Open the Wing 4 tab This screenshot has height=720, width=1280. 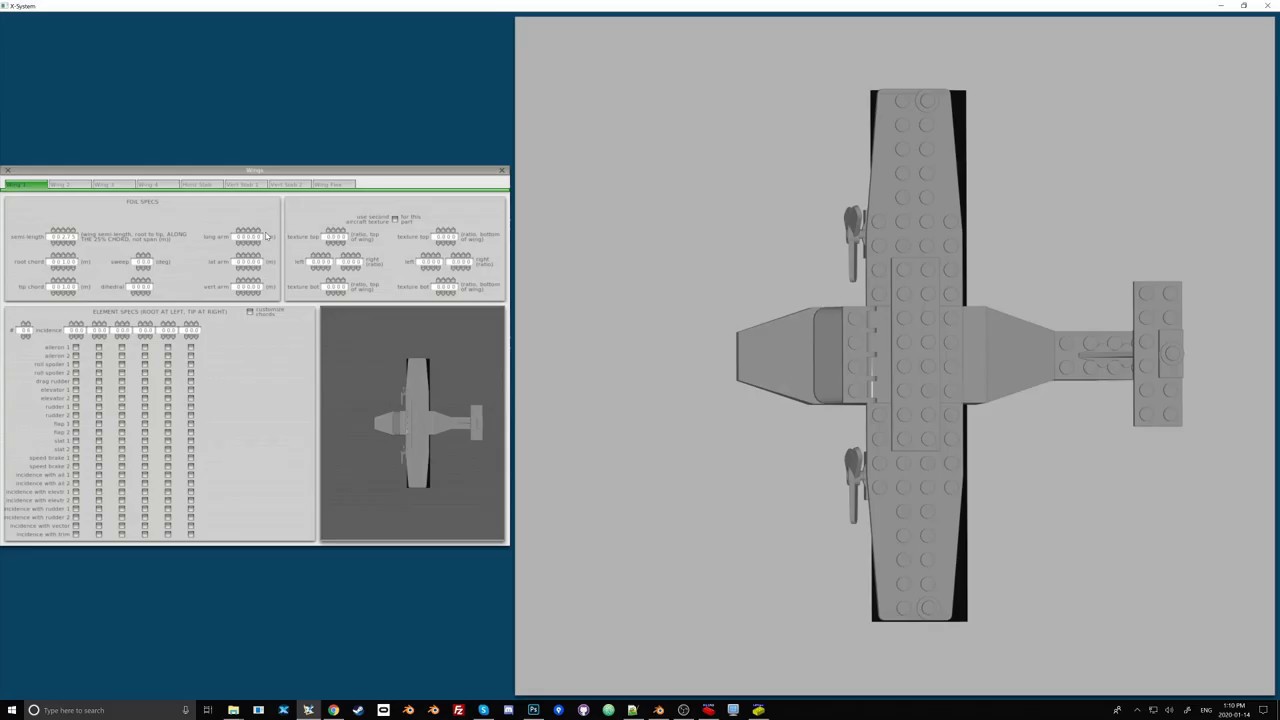click(x=157, y=185)
